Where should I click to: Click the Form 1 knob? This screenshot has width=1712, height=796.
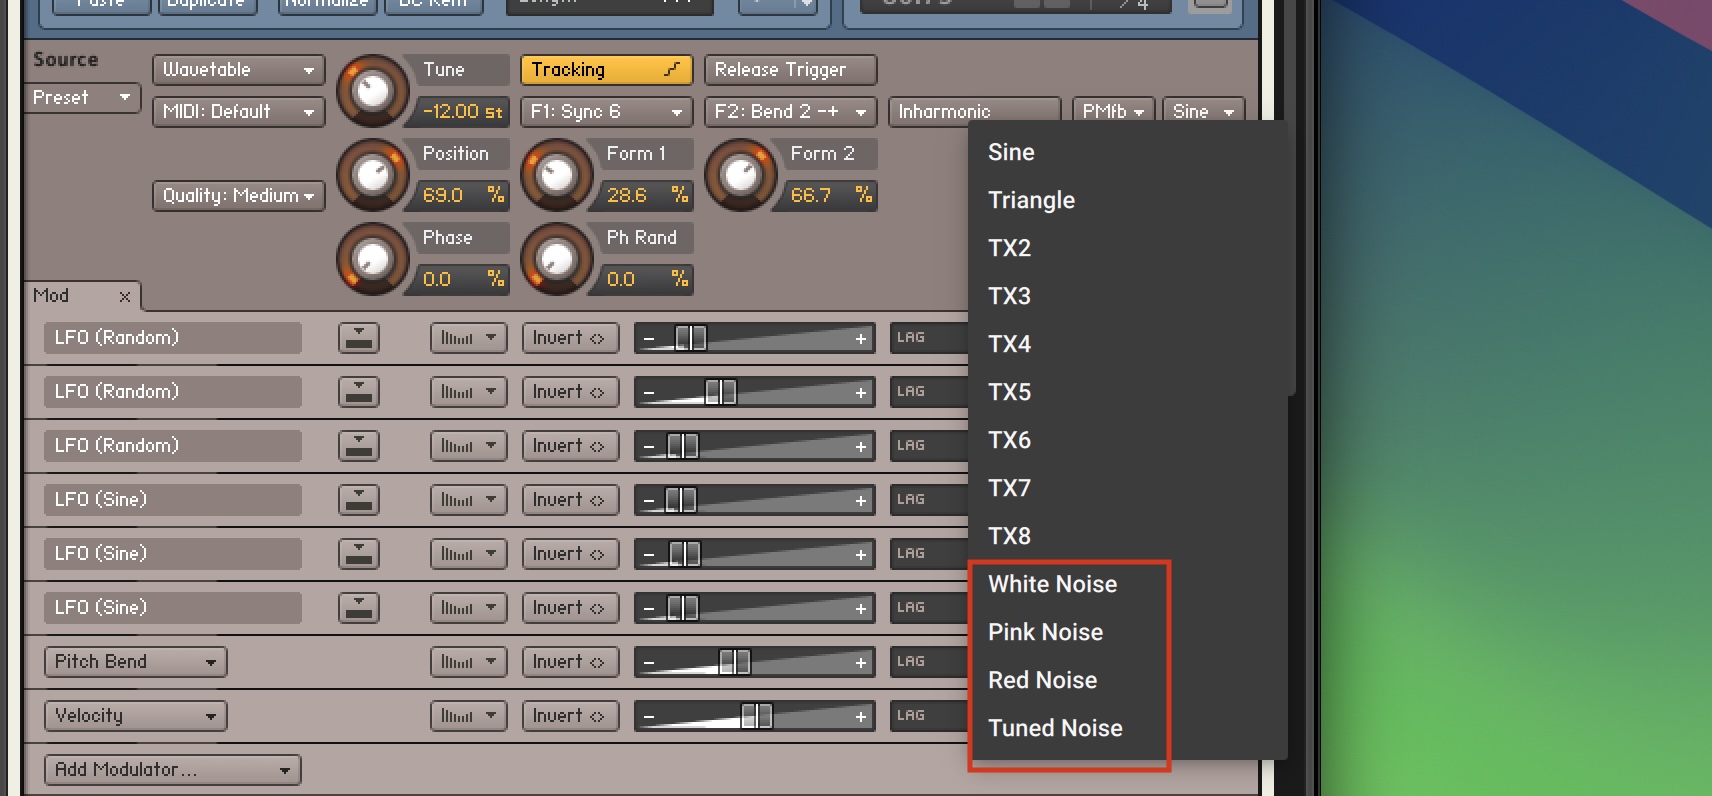click(x=557, y=175)
